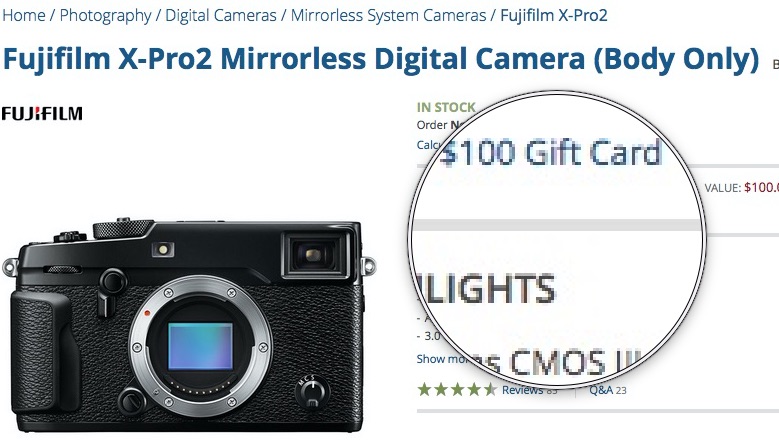Click the Q&A count number 23
Viewport: 779px width, 446px height.
tap(621, 390)
